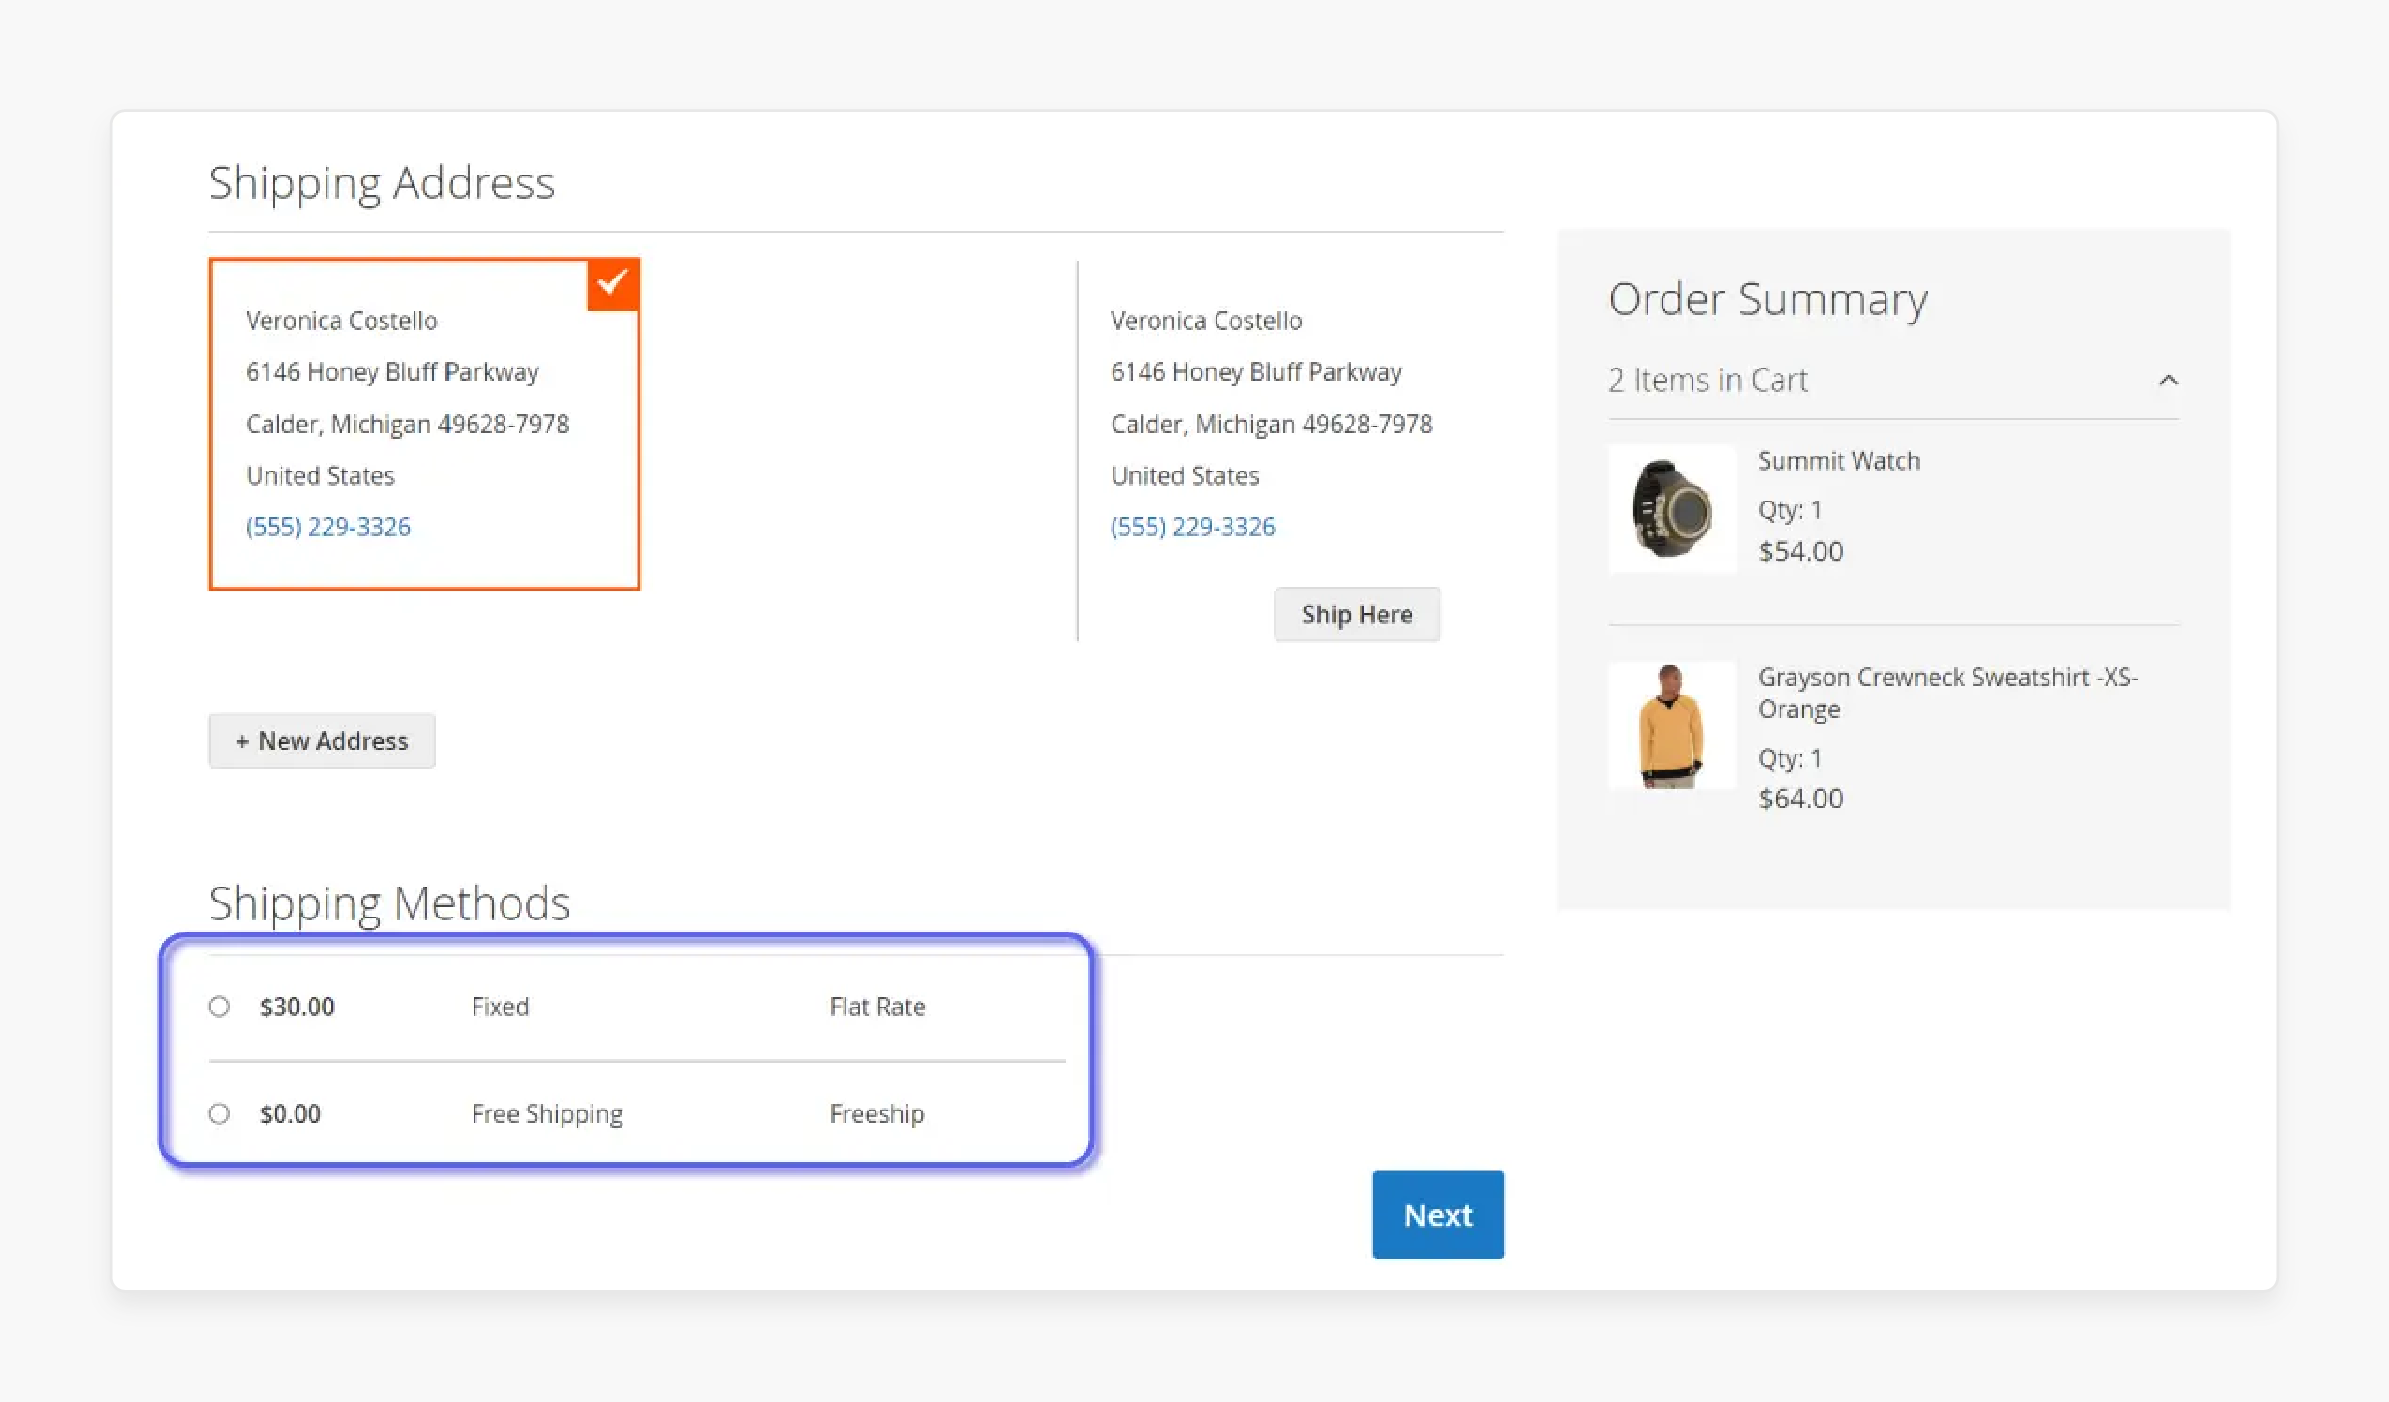
Task: Click the Ship Here button icon area
Action: tap(1355, 613)
